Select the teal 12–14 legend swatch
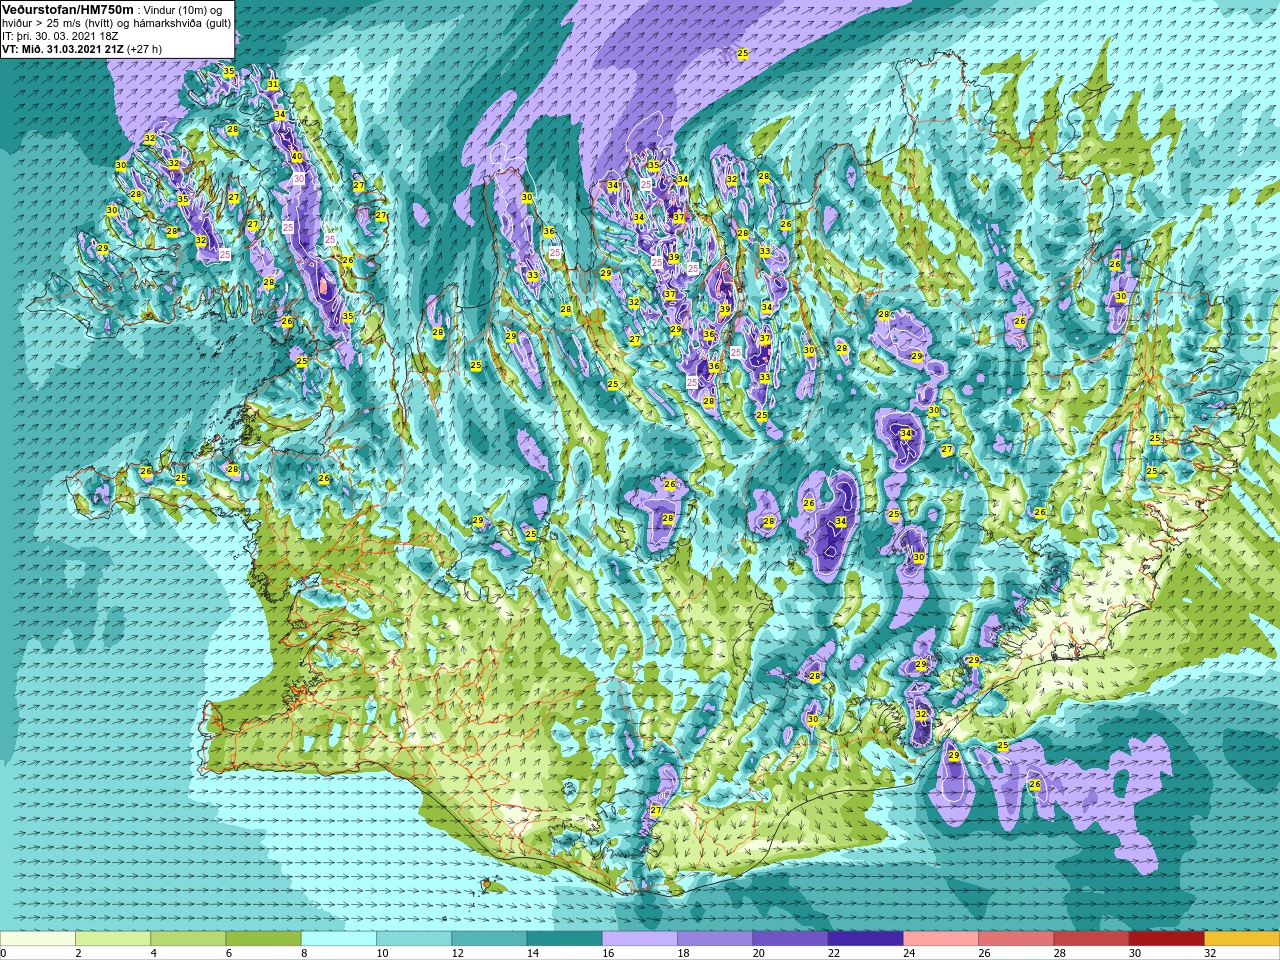Screen dimensions: 1280x960 [x=489, y=940]
